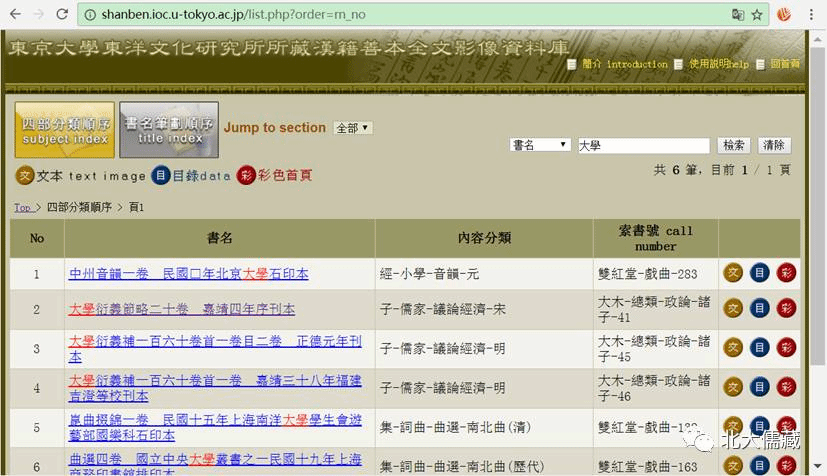Open text image icon in row 4
827x476 pixels.
733,387
